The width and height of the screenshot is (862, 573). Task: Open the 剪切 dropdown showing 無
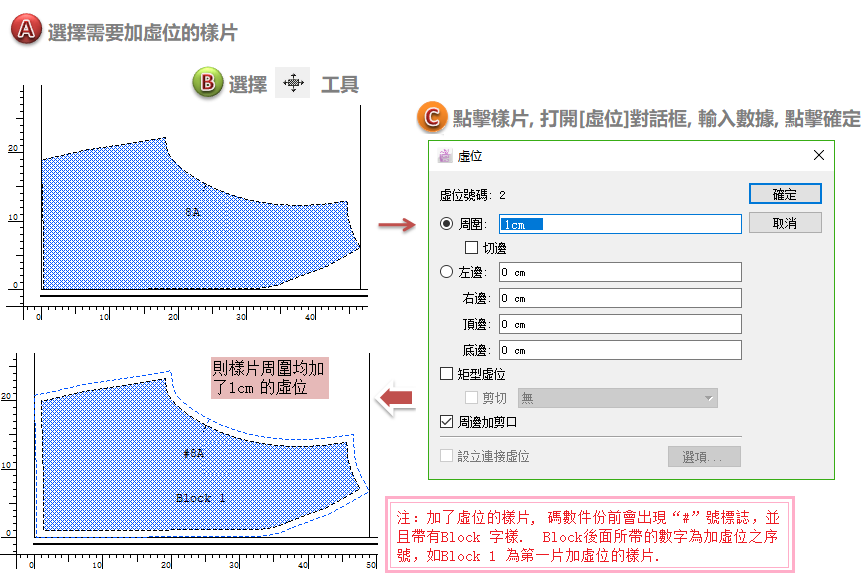click(617, 398)
